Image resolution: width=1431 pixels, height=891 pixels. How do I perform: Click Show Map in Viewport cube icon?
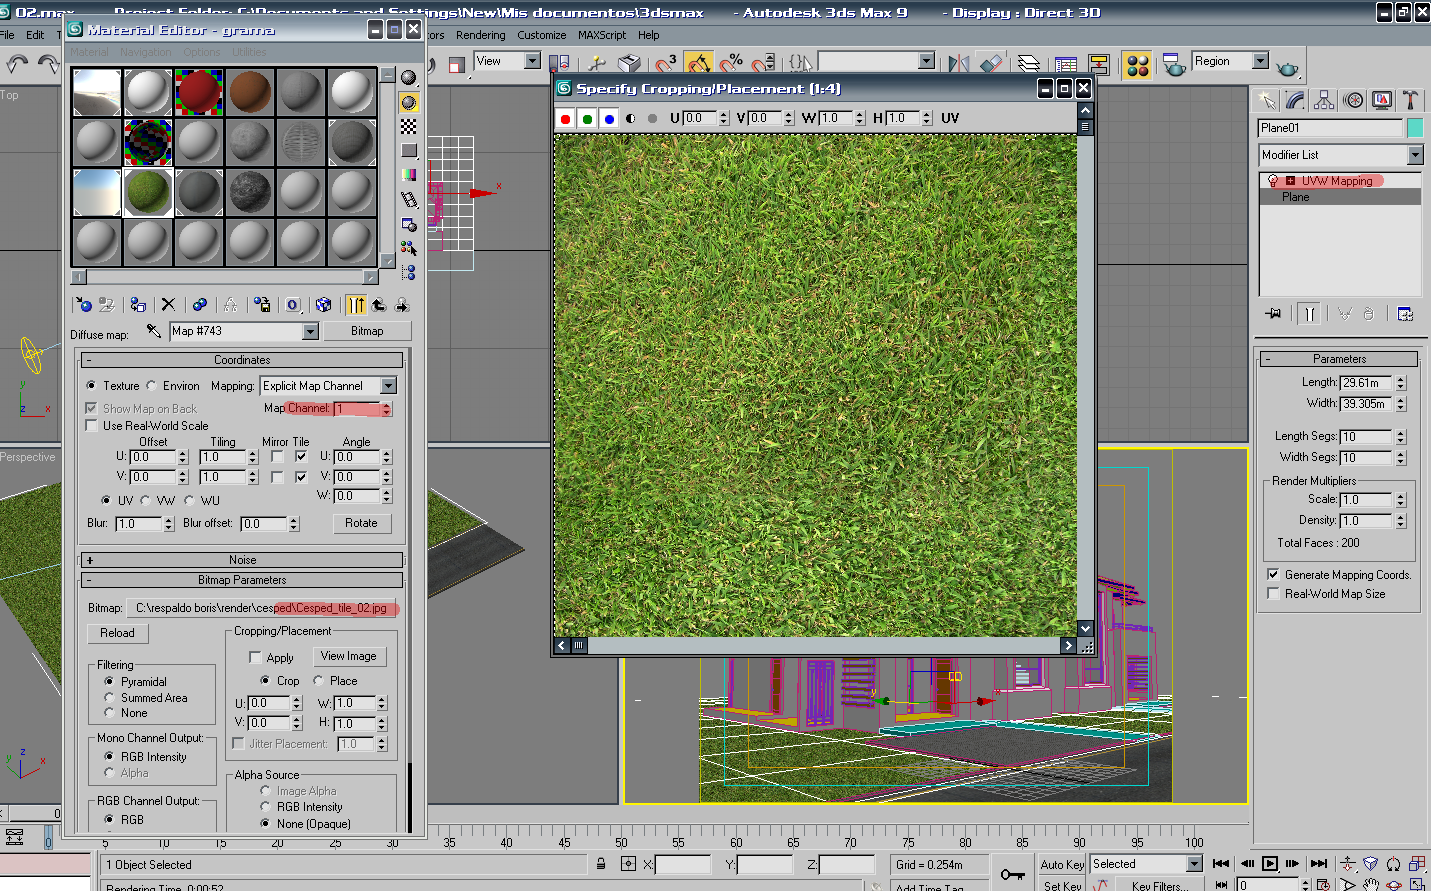[323, 305]
